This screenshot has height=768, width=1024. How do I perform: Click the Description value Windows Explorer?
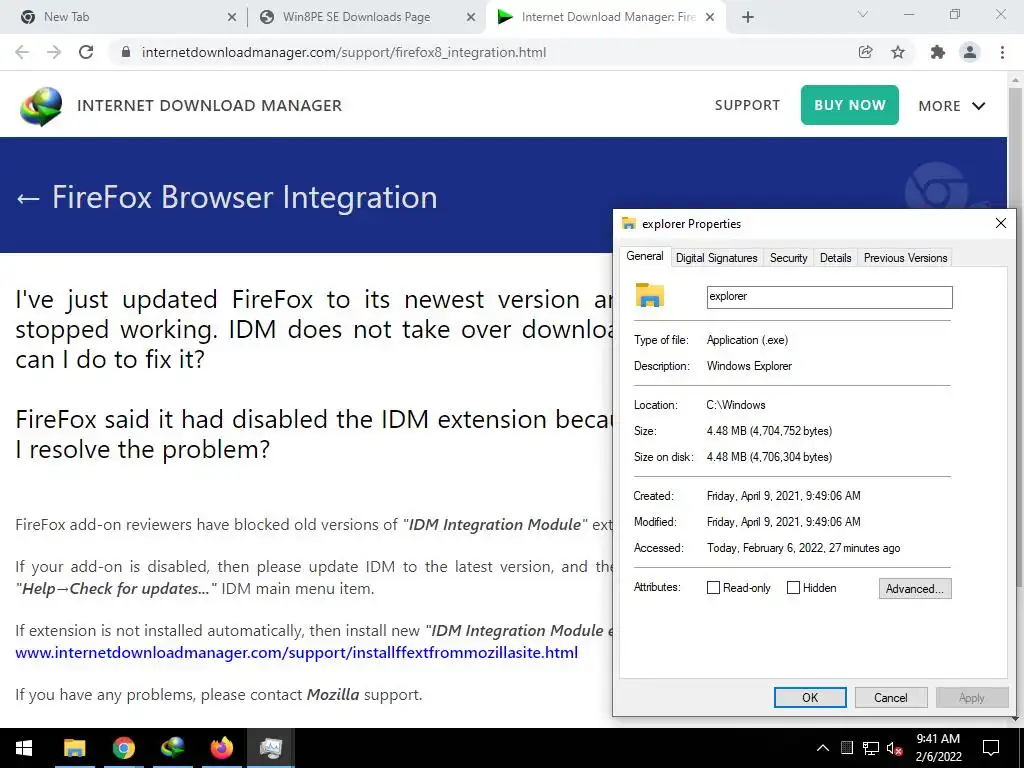tap(749, 366)
